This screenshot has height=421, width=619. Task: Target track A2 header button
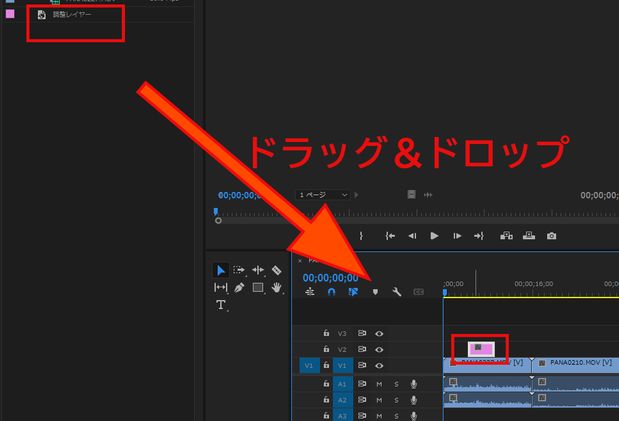pos(342,400)
